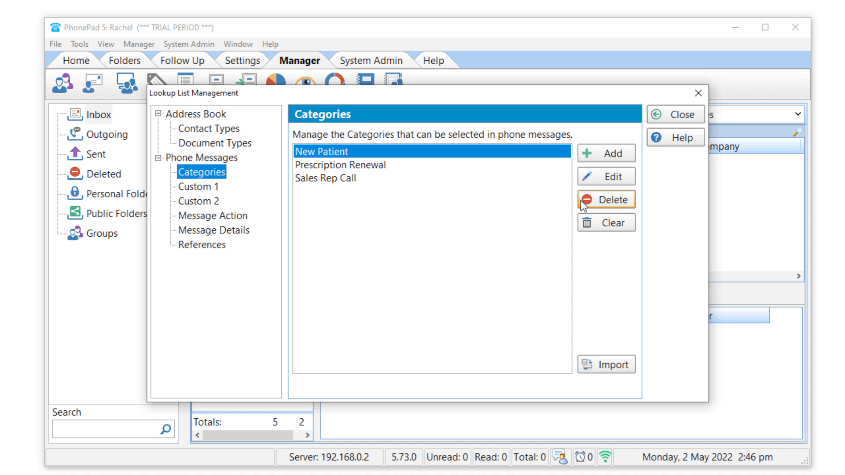Add a new category

point(606,154)
